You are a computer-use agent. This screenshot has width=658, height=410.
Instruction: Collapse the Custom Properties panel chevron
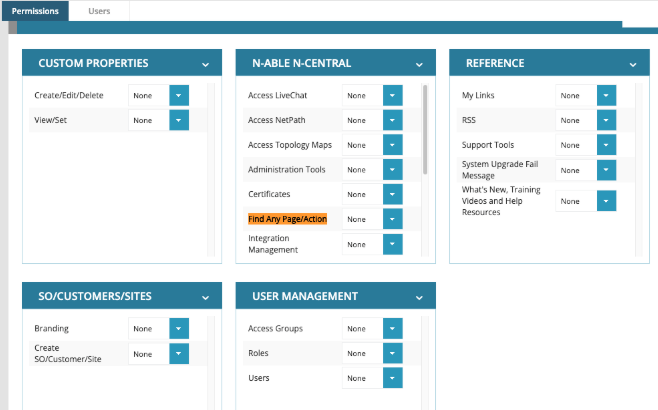(x=205, y=64)
